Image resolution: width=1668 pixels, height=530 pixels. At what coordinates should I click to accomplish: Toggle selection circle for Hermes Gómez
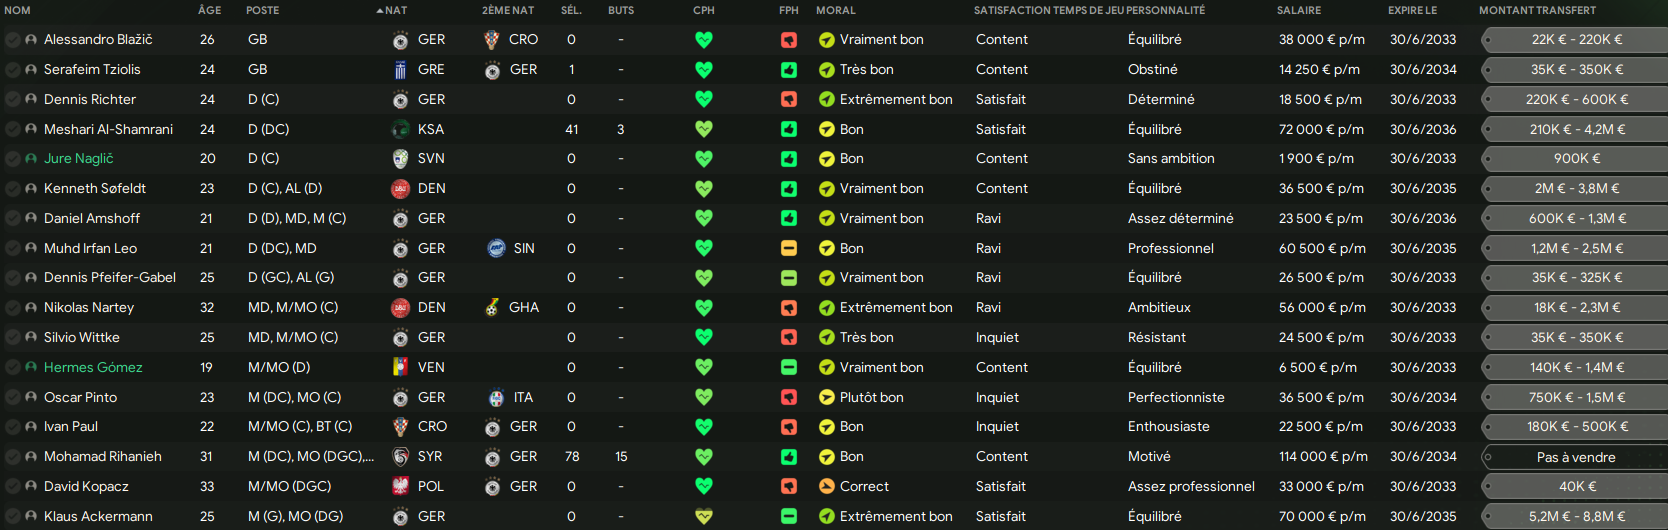[13, 368]
